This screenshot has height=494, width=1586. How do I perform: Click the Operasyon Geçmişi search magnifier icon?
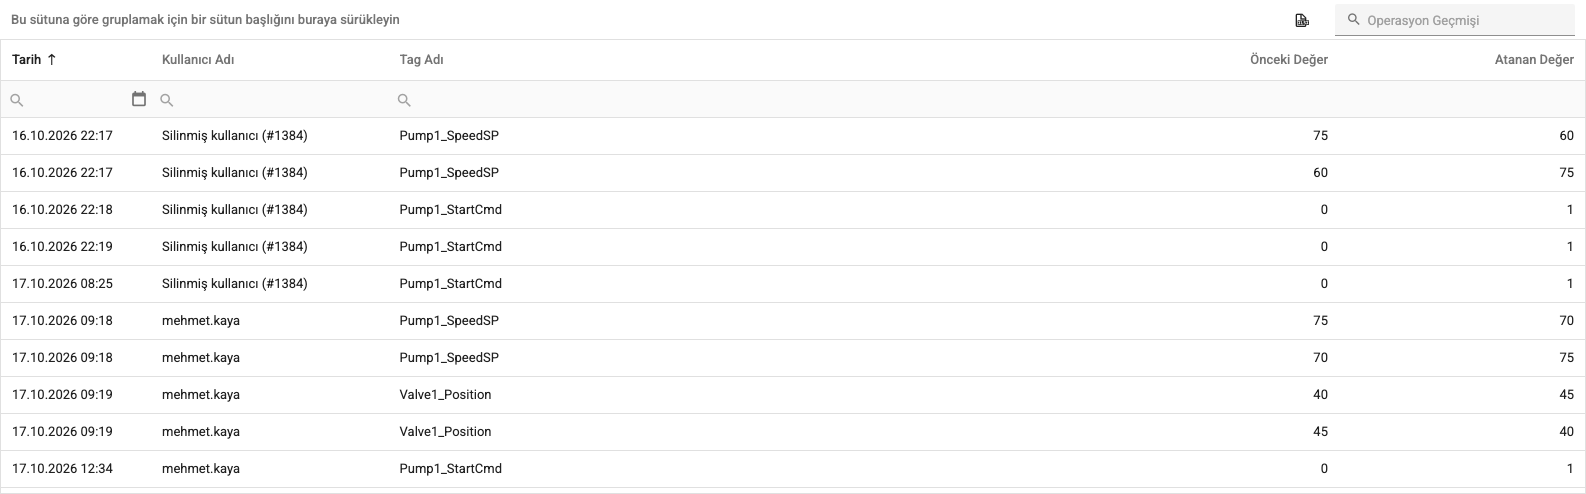click(x=1354, y=20)
